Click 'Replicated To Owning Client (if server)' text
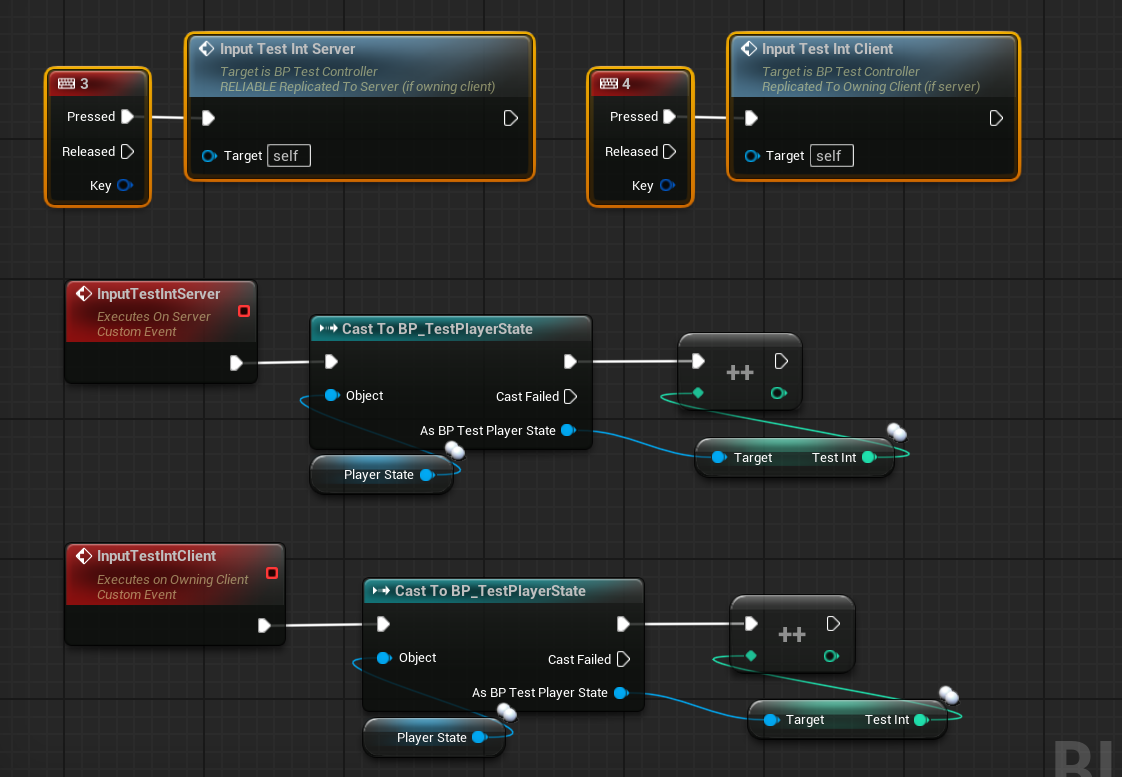The width and height of the screenshot is (1122, 777). tap(871, 87)
